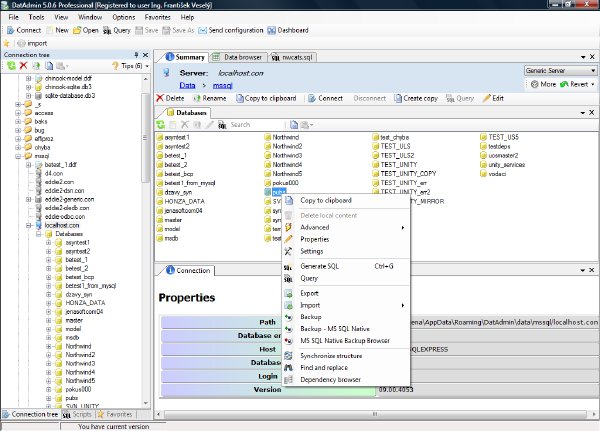Switch to the Favorites bottom tab
The image size is (600, 431).
point(115,415)
